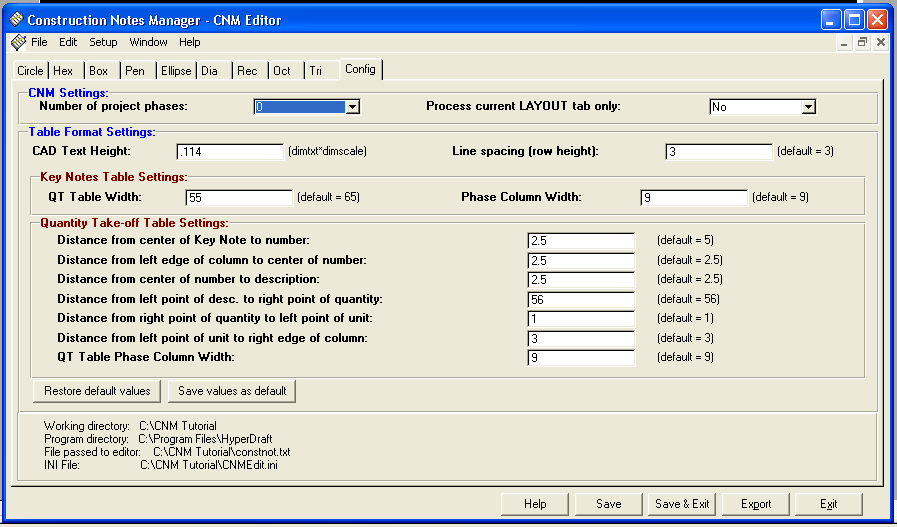Close the inner MDI document window
Screen dimensions: 897x527
pyautogui.click(x=880, y=43)
